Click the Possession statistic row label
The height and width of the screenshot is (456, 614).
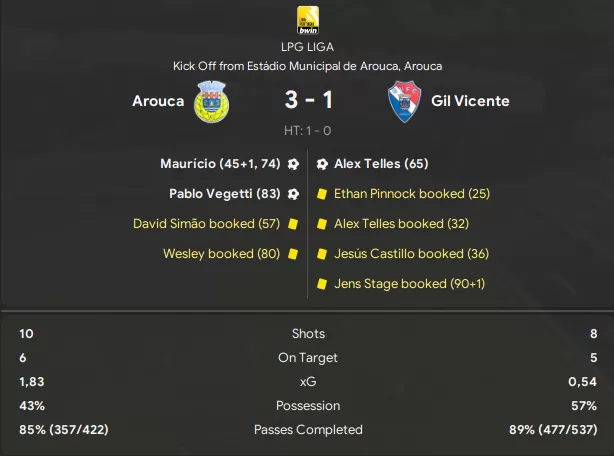tap(308, 406)
